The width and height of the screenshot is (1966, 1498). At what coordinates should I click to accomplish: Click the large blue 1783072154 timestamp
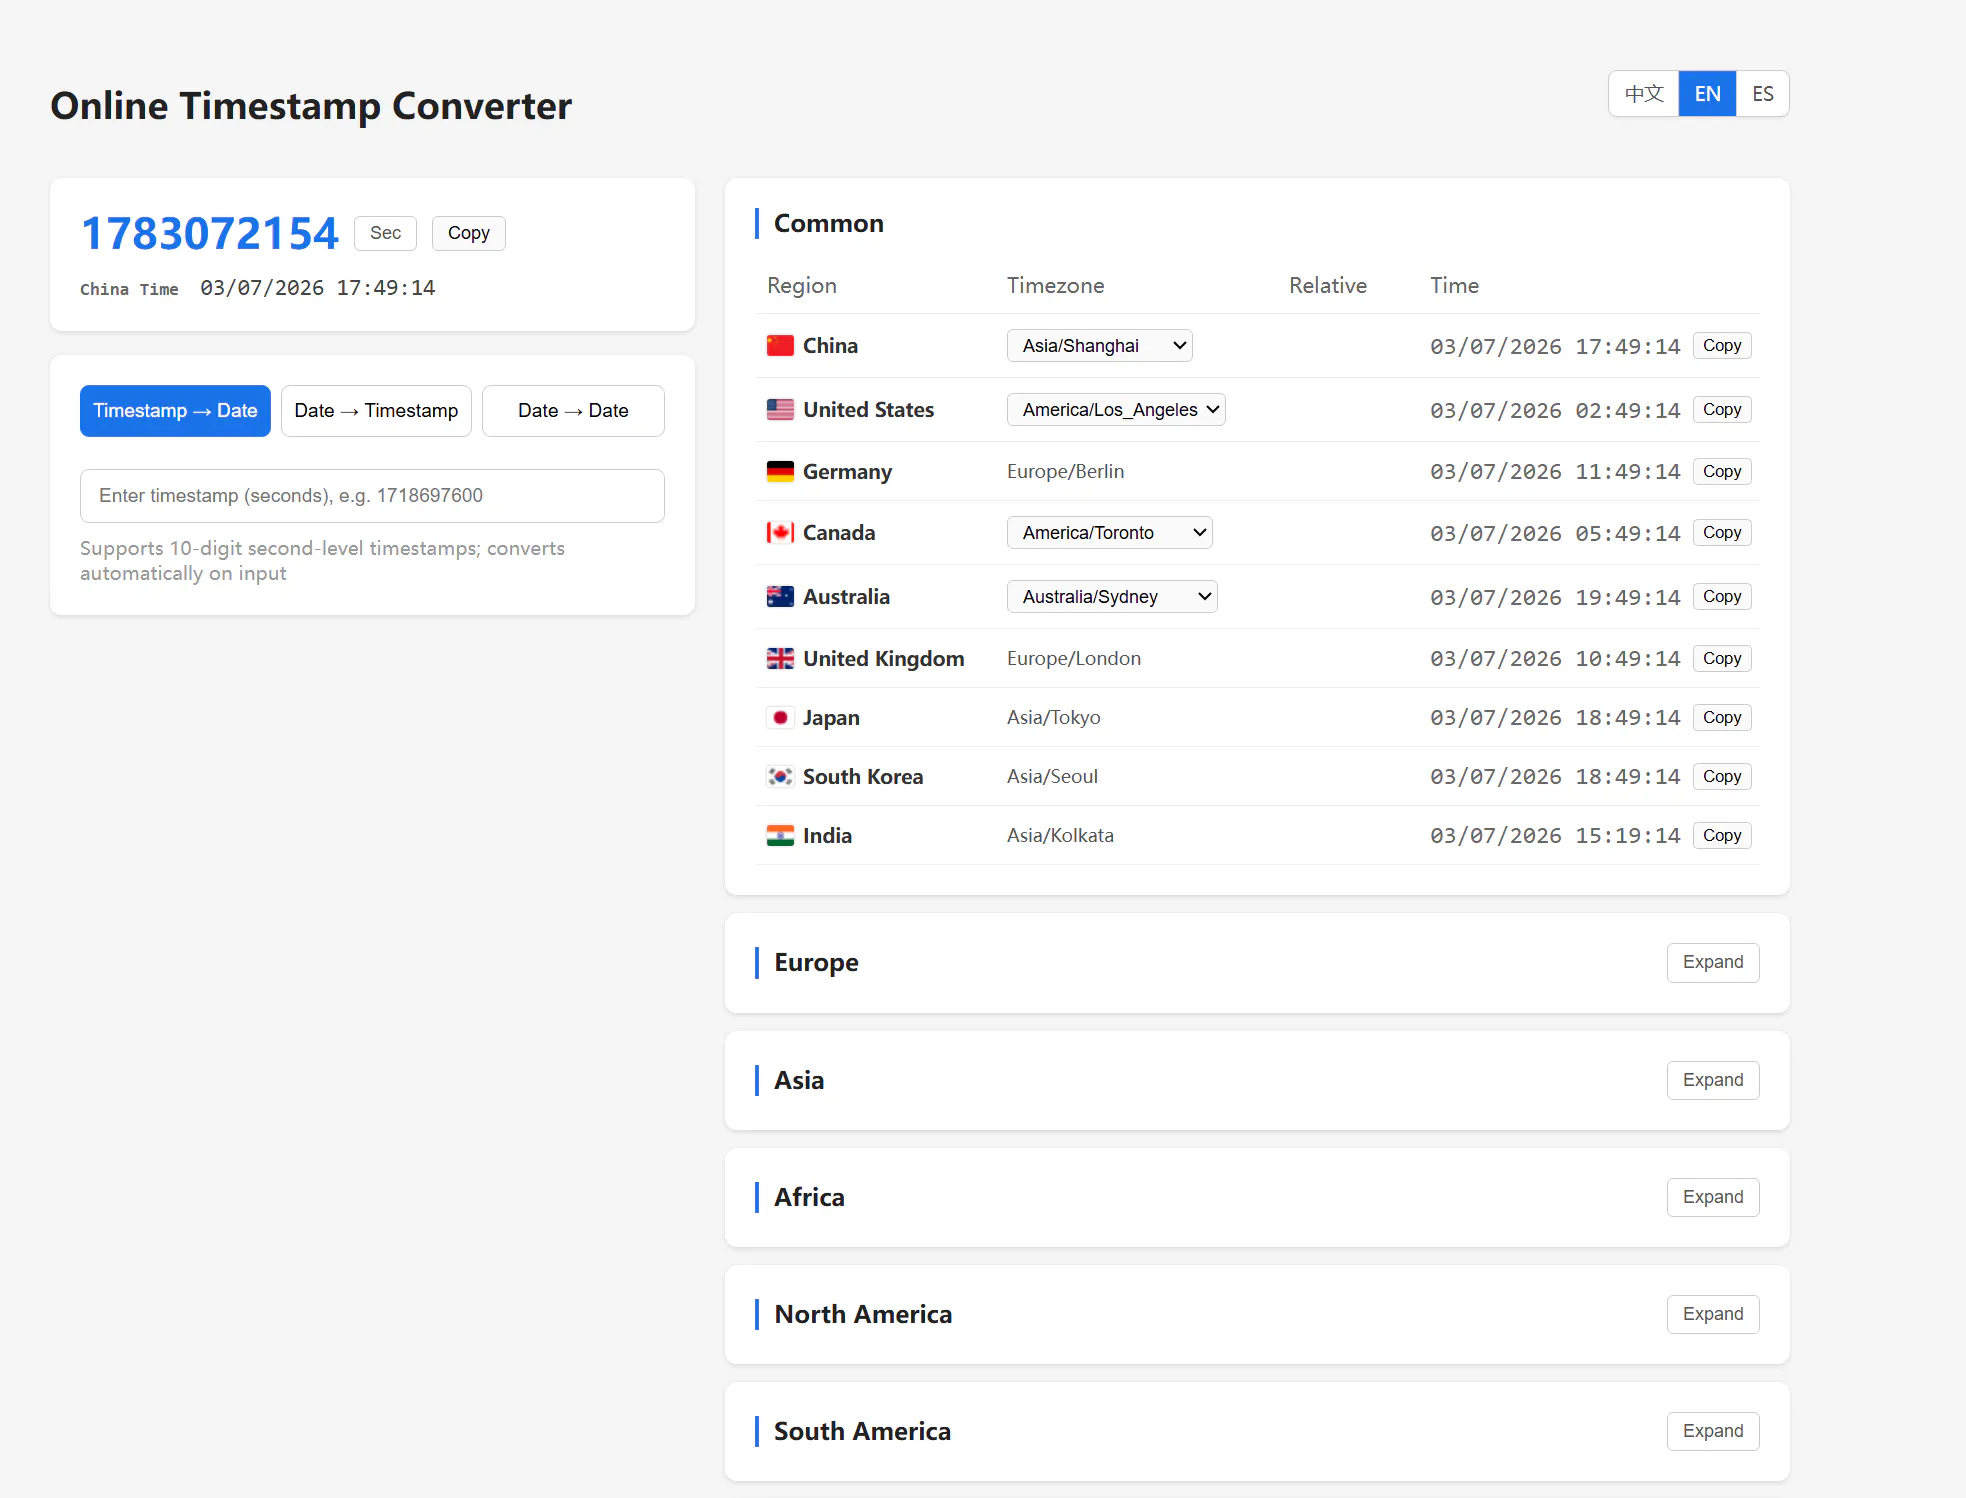pos(210,234)
